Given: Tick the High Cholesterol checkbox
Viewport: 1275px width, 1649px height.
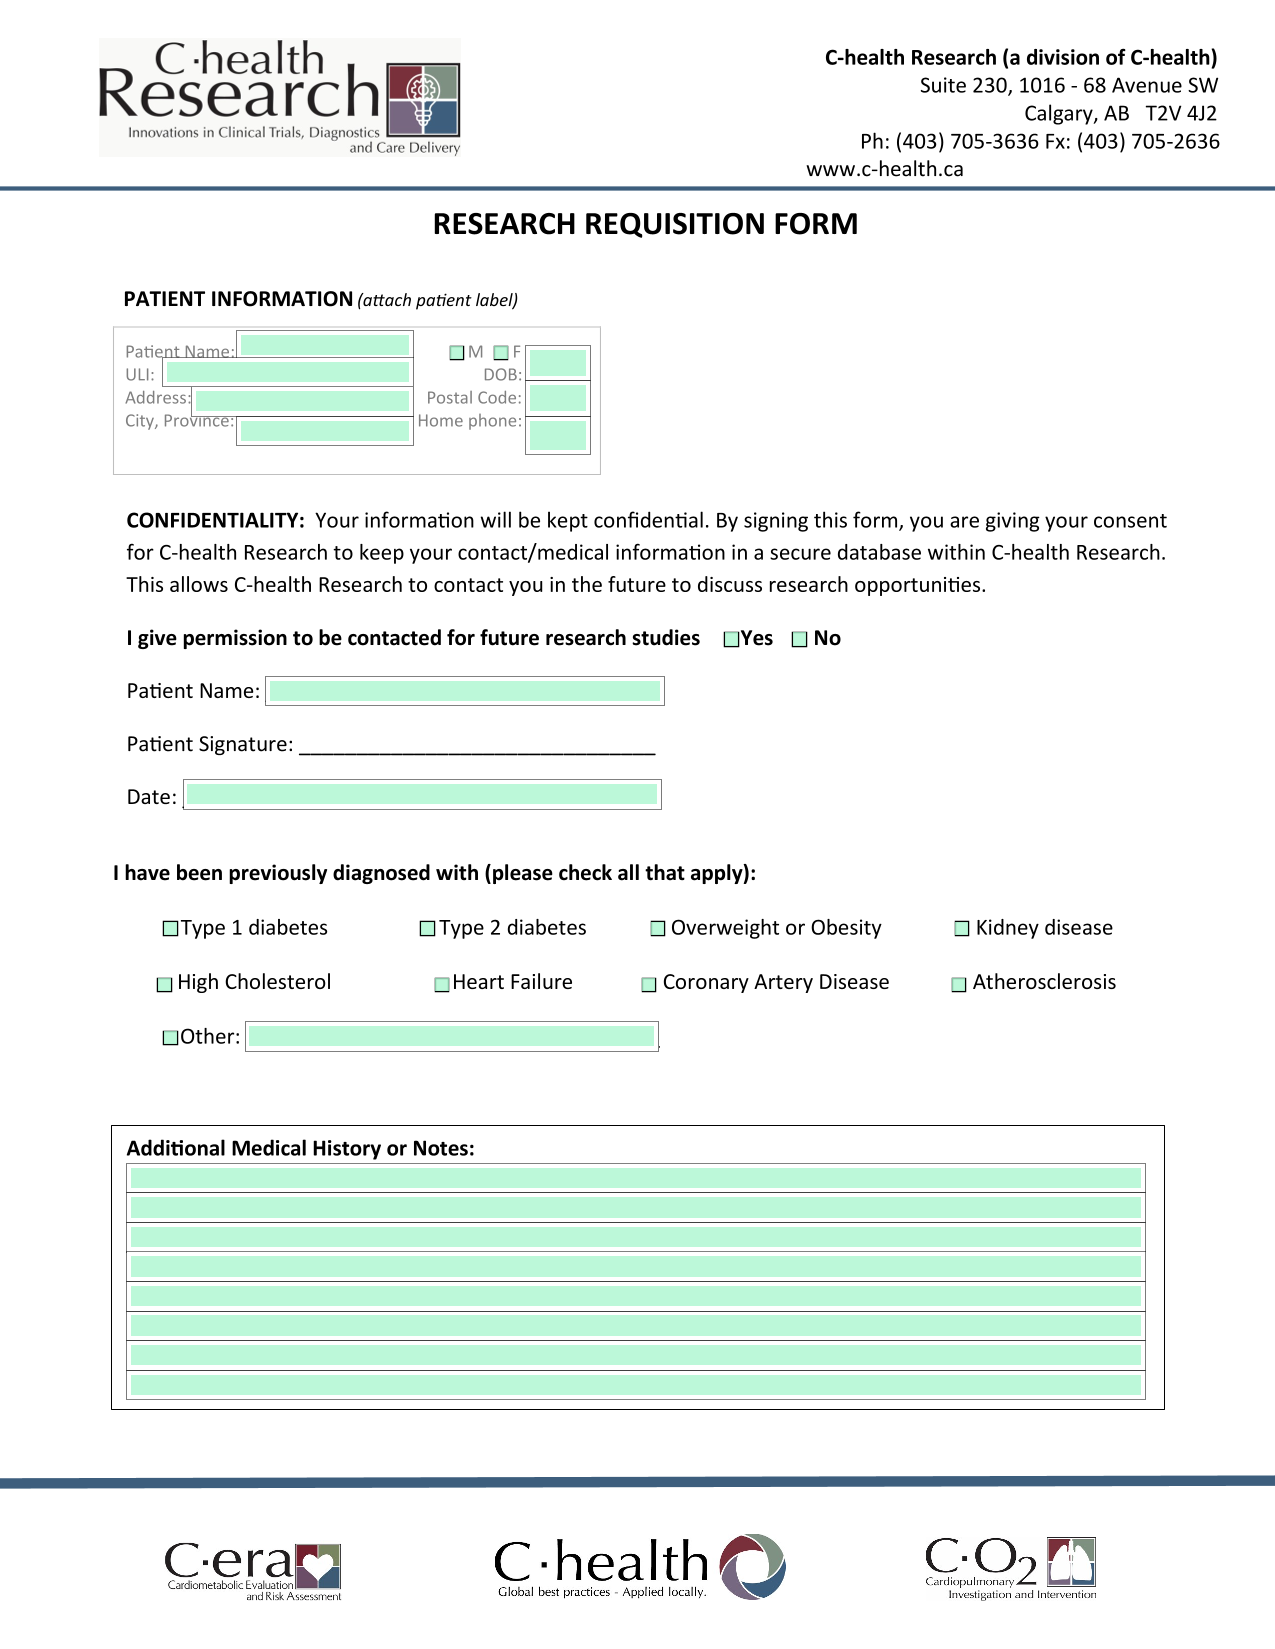Looking at the screenshot, I should (164, 985).
